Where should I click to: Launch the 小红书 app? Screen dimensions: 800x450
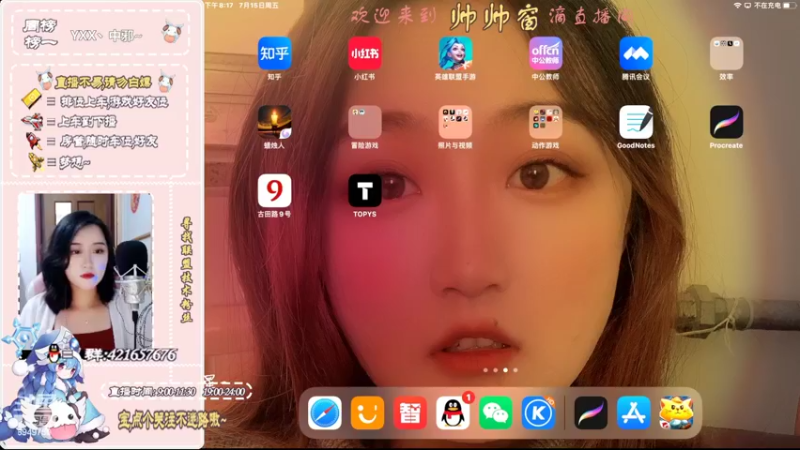pos(365,53)
